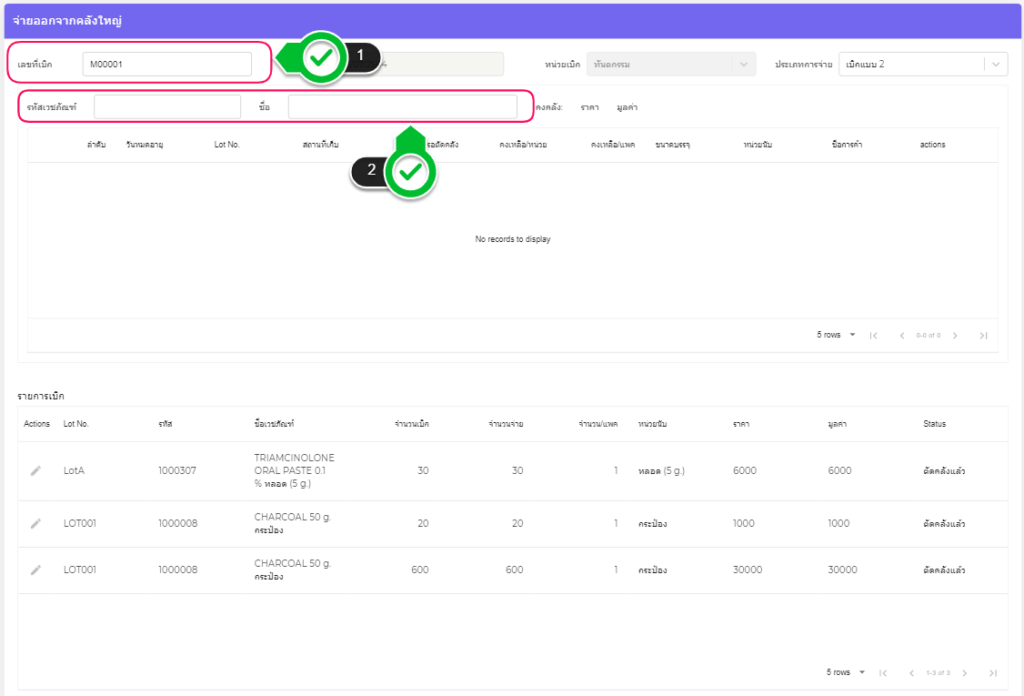Screen dimensions: 1024x696
Task: Click last page arrow in the upper stock table
Action: (983, 335)
